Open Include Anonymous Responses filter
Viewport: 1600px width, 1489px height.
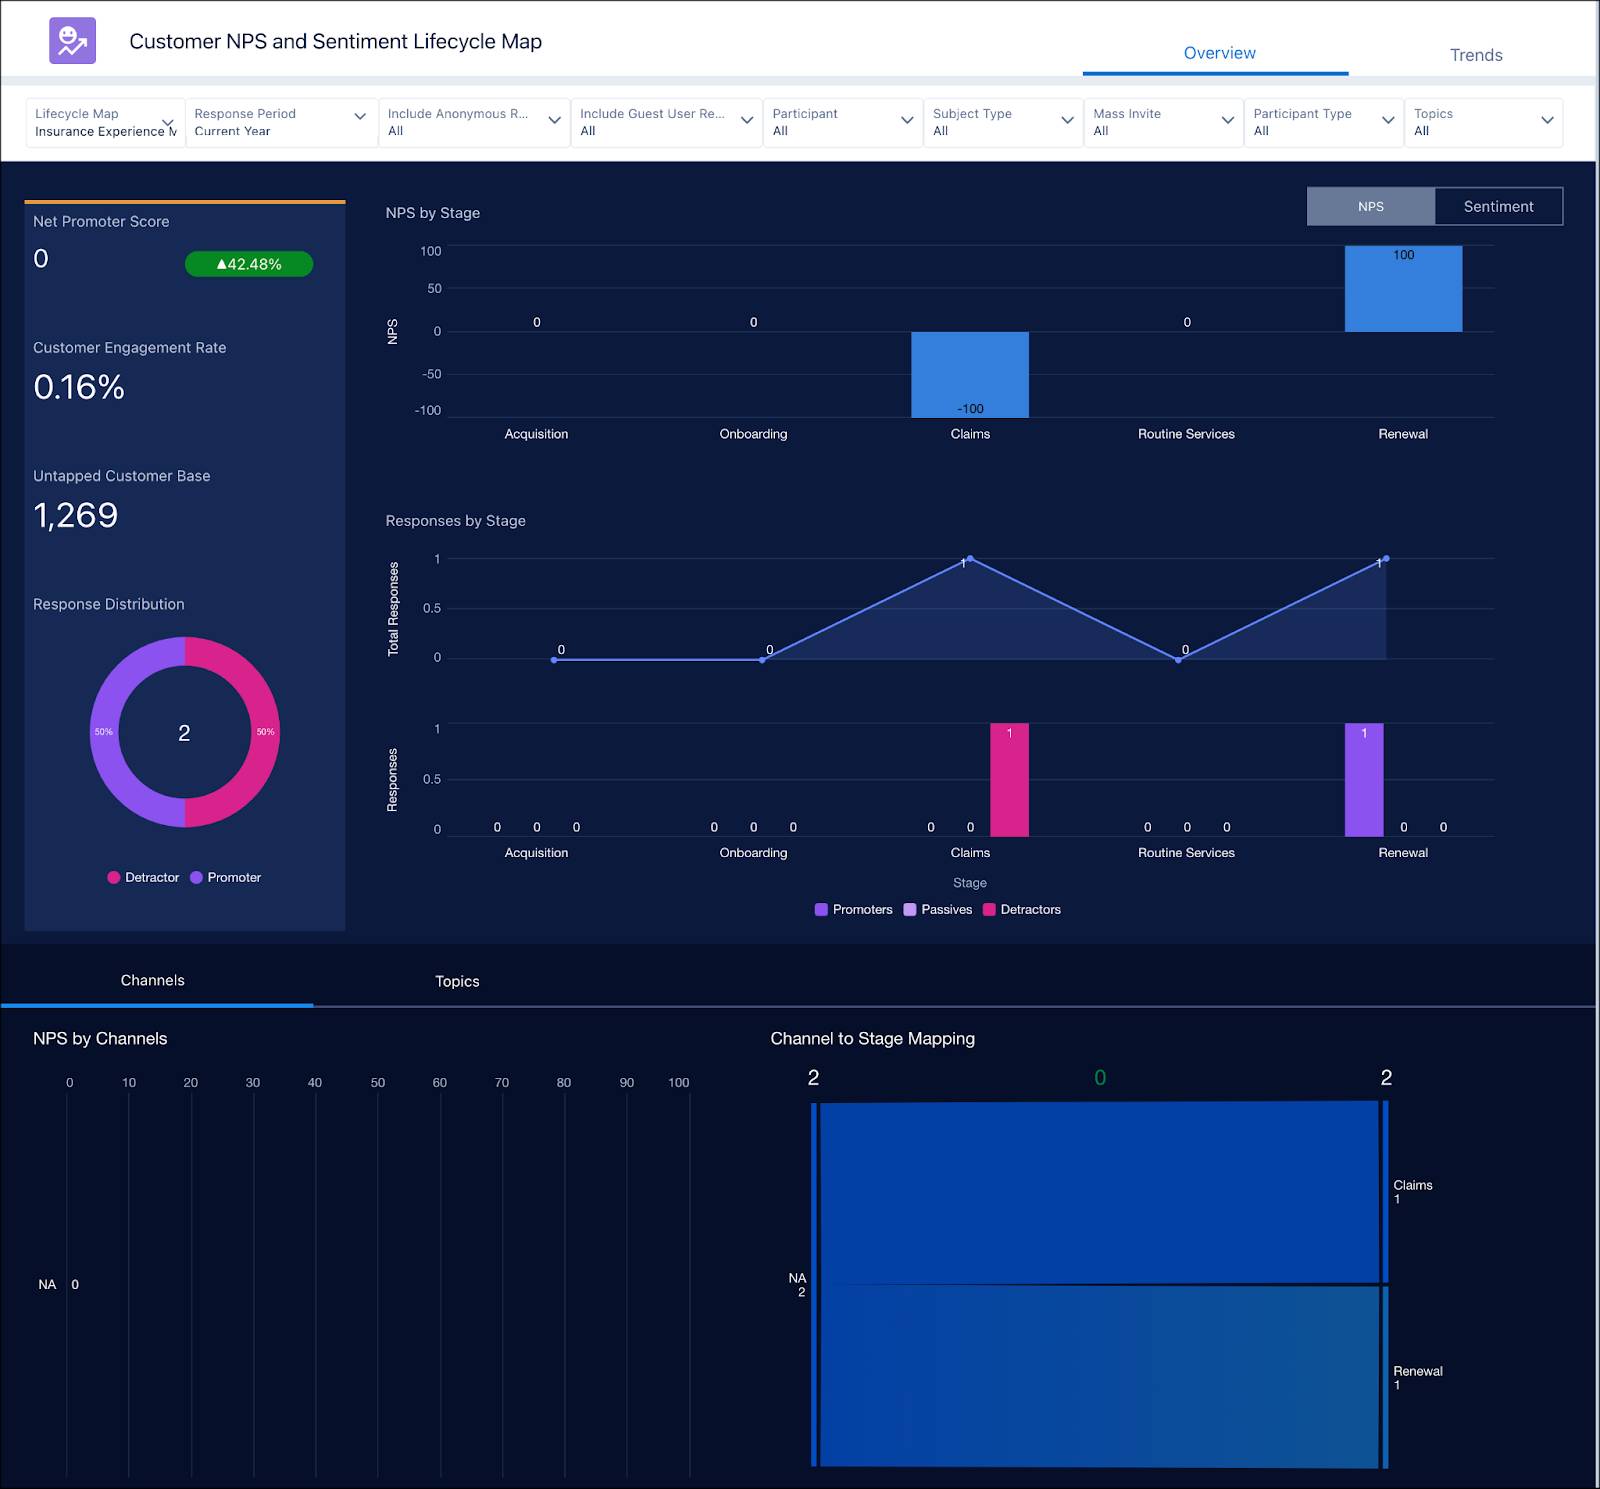pos(474,122)
